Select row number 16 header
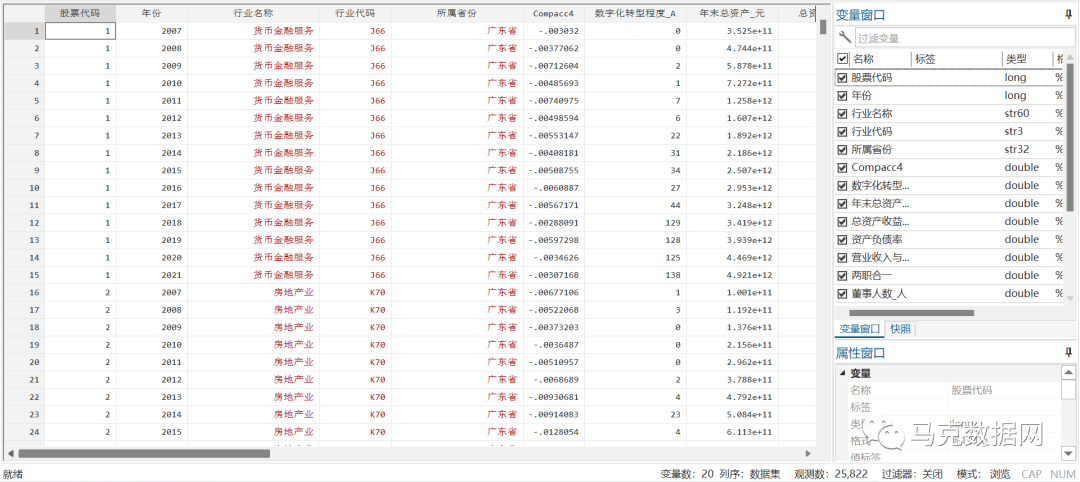Viewport: 1080px width, 482px height. 23,293
